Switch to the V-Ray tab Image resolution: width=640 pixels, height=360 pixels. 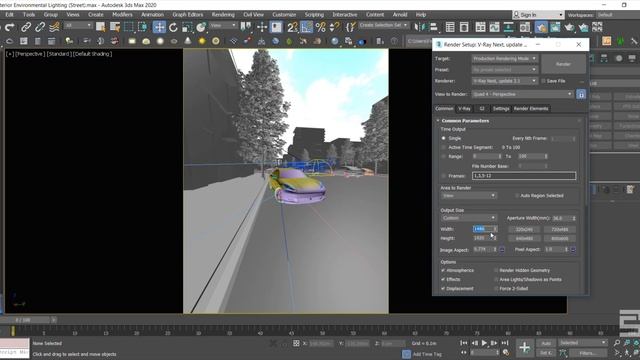pyautogui.click(x=464, y=109)
